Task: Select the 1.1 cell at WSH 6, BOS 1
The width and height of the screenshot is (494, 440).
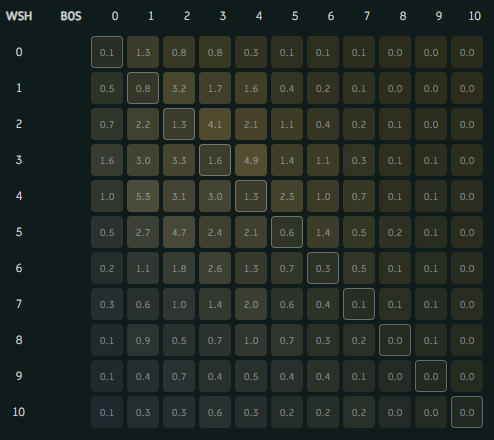Action: [x=143, y=268]
